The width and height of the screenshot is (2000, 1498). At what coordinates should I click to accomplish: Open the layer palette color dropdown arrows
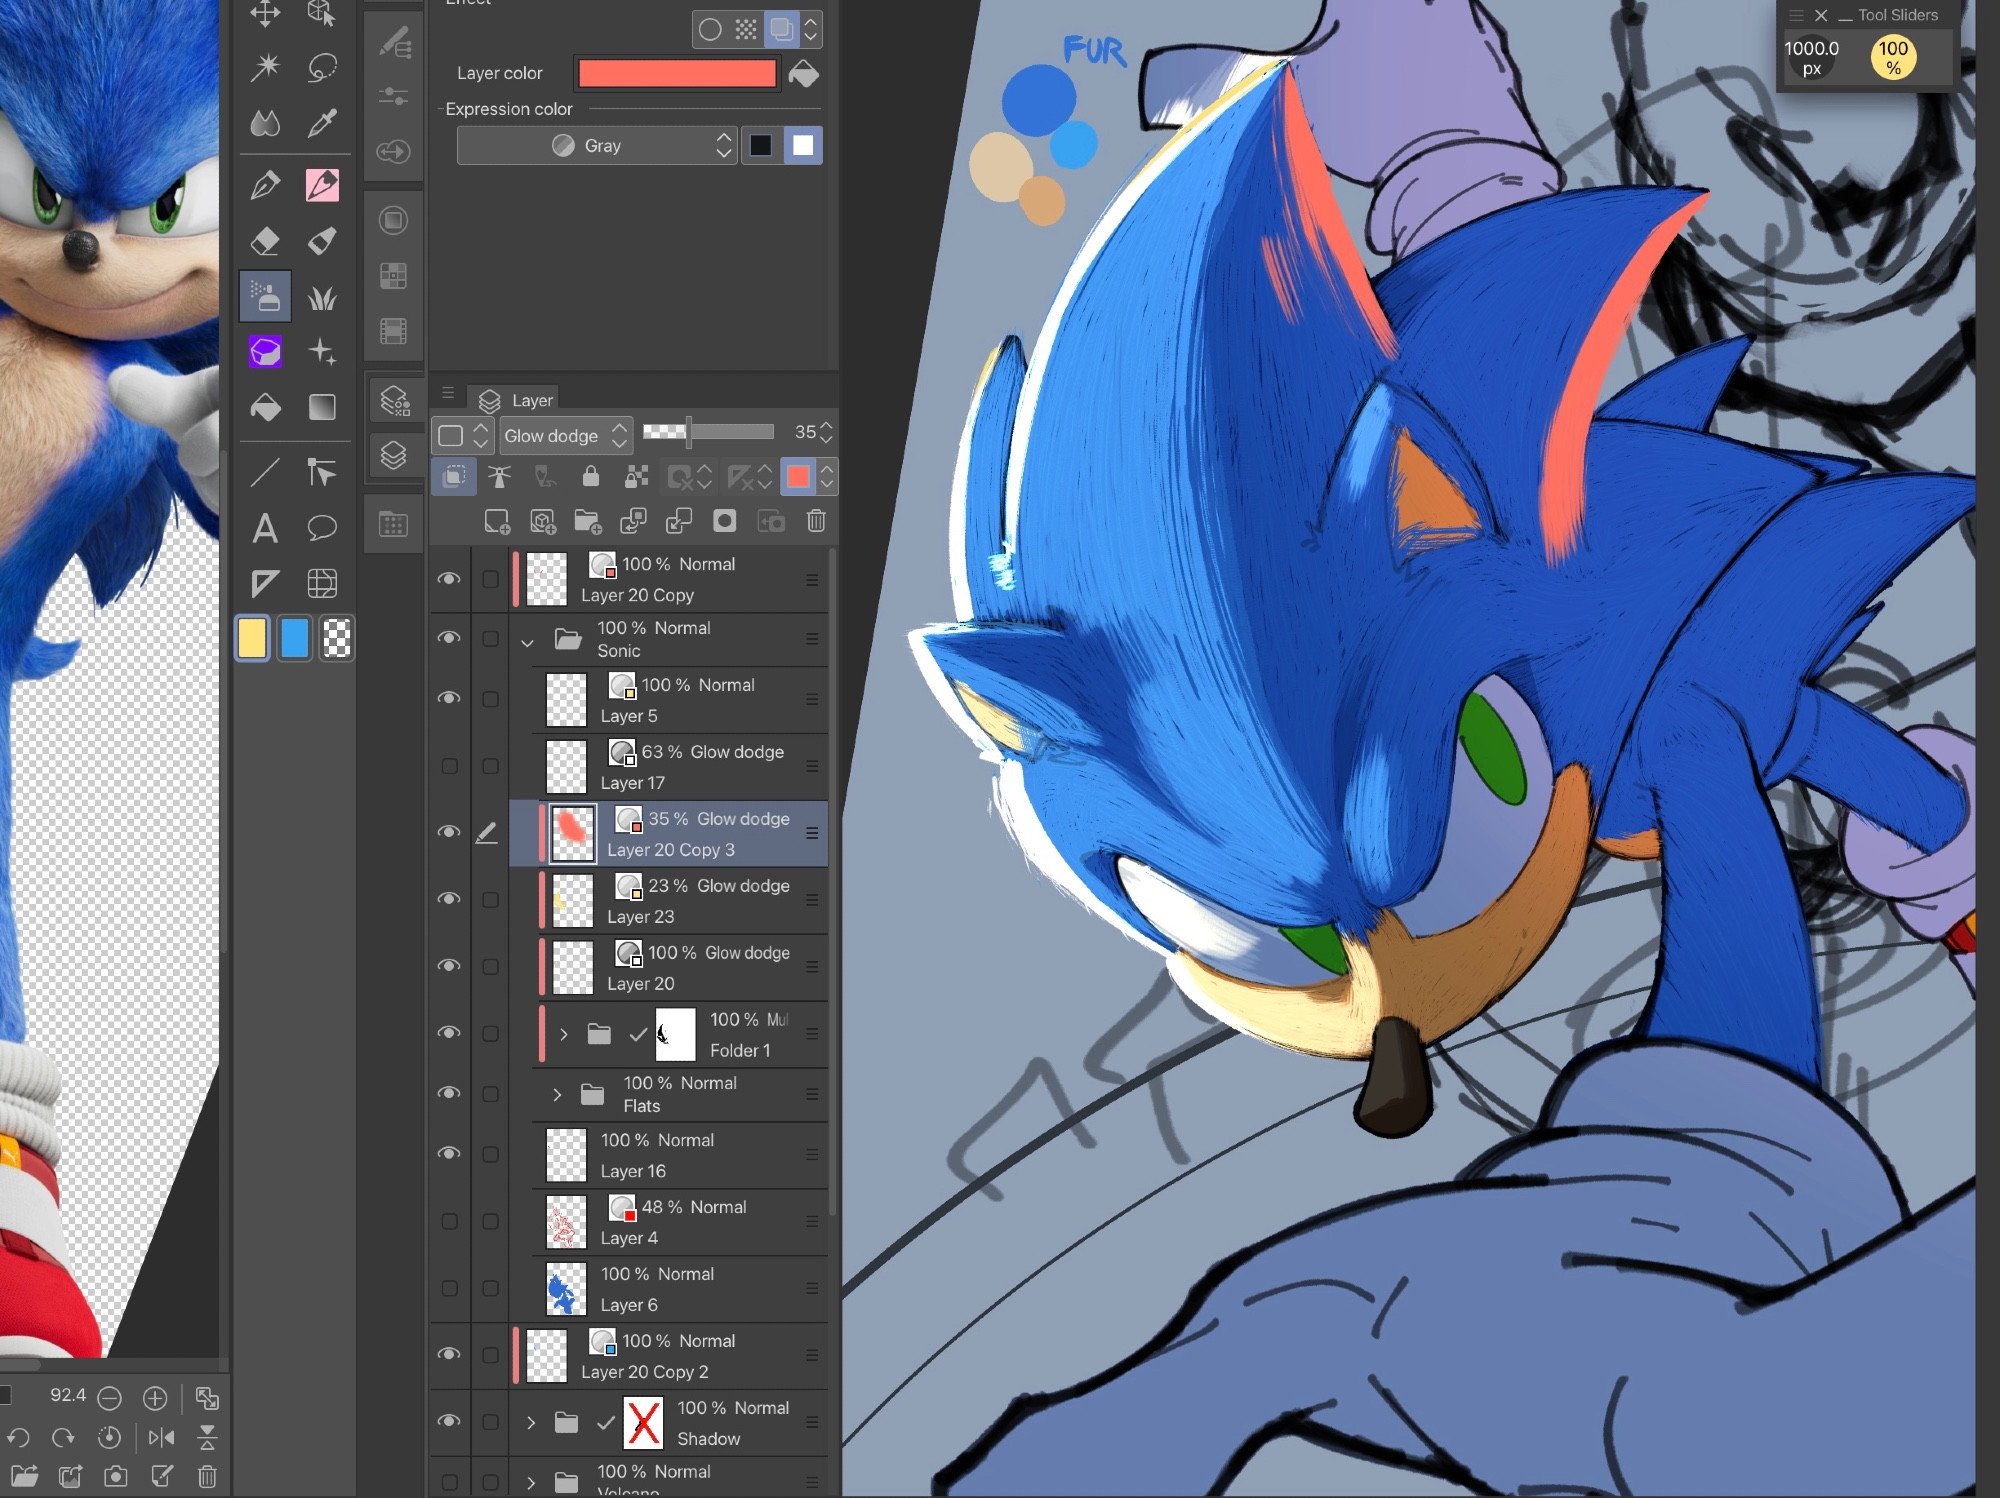point(826,476)
